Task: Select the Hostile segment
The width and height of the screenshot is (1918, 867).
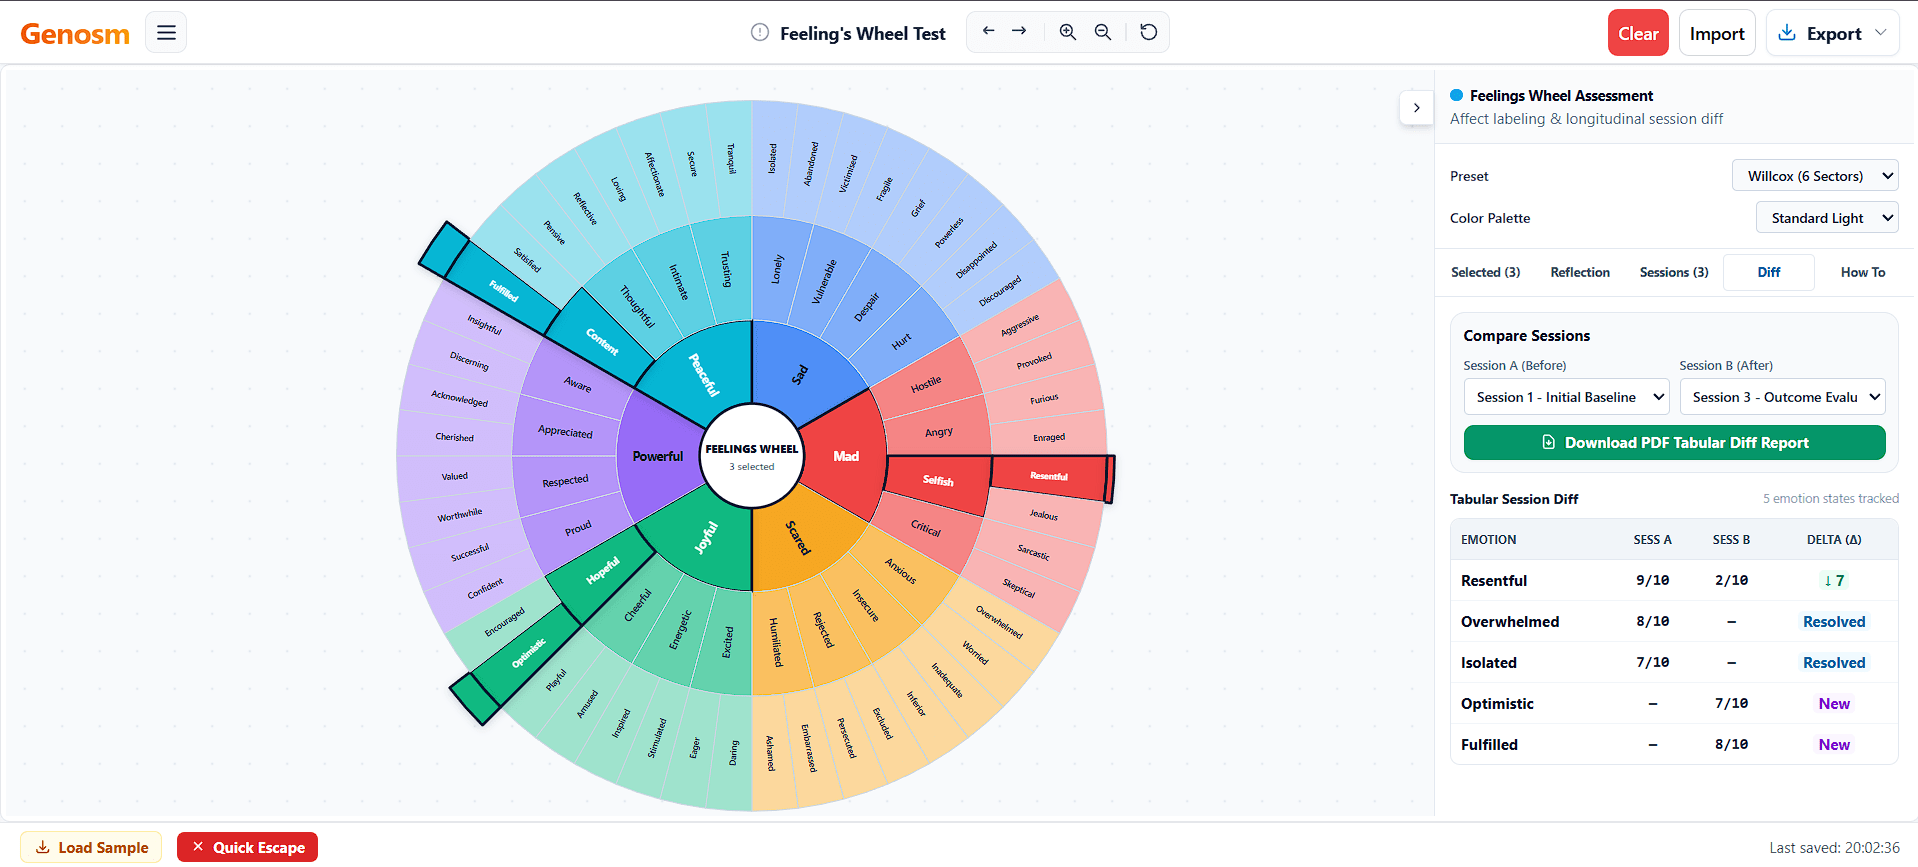Action: pos(926,384)
